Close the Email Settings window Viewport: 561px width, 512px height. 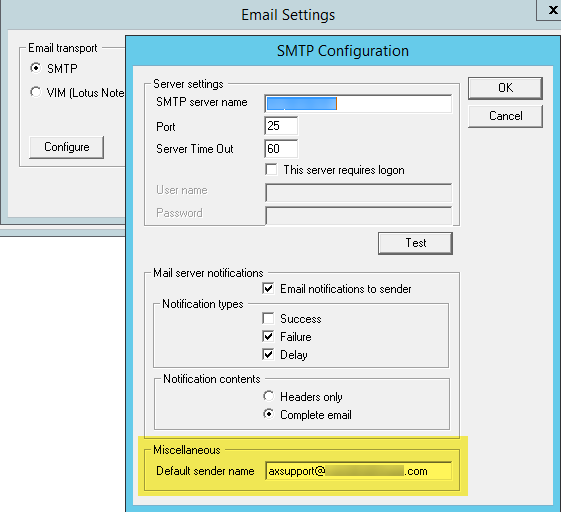click(552, 10)
